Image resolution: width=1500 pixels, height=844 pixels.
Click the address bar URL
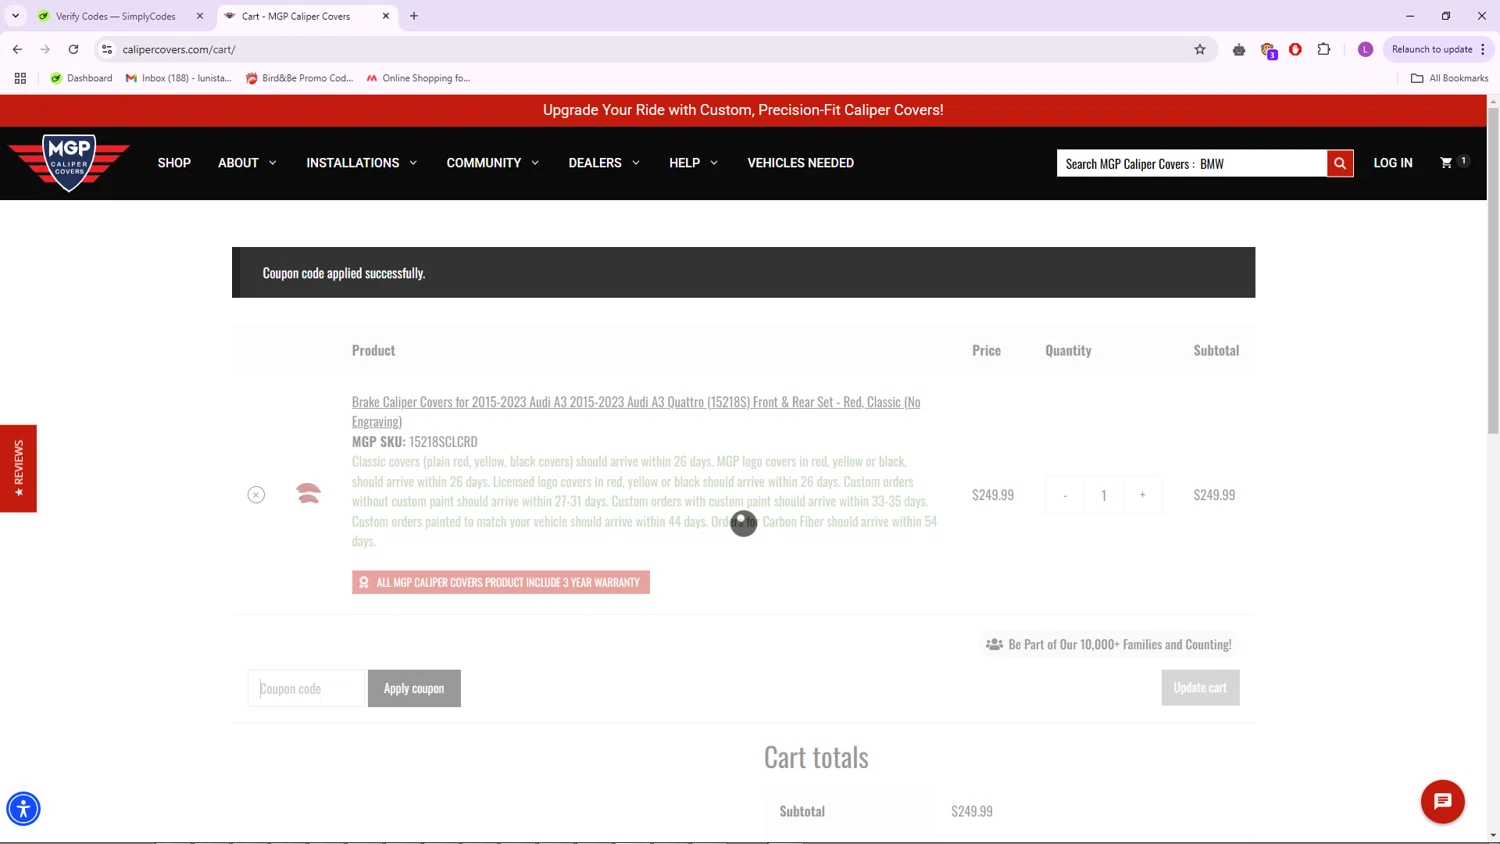click(x=178, y=49)
